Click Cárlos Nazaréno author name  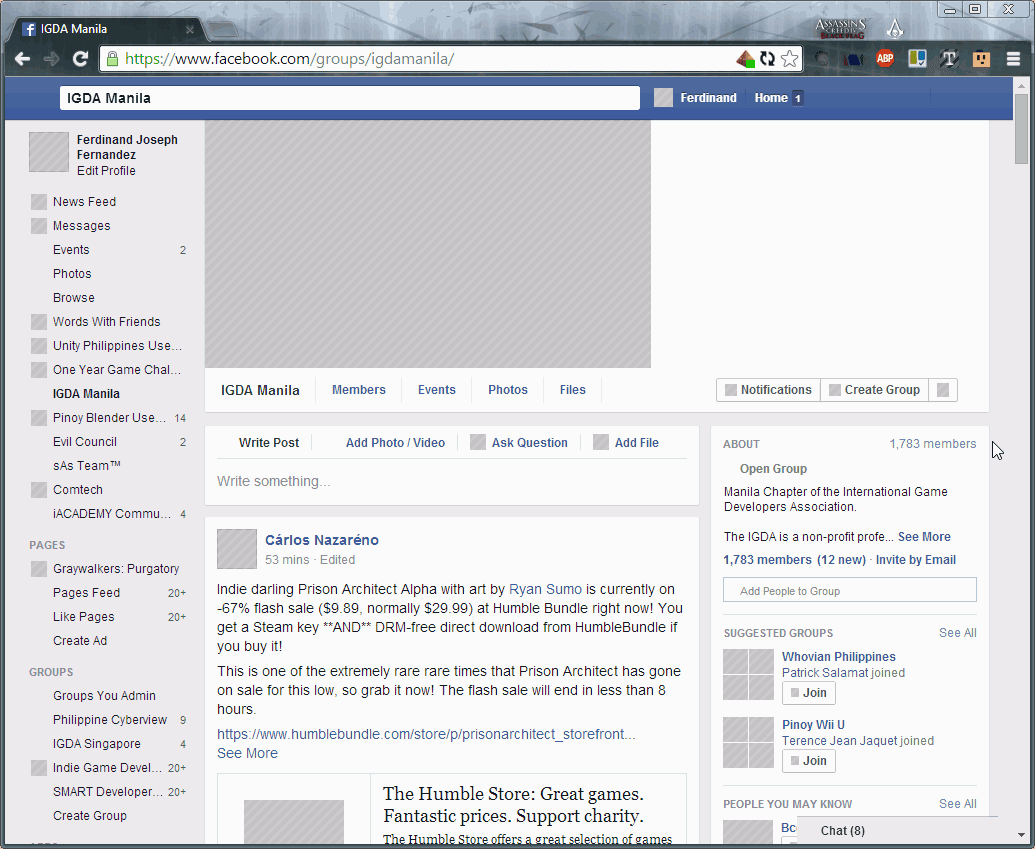[321, 540]
